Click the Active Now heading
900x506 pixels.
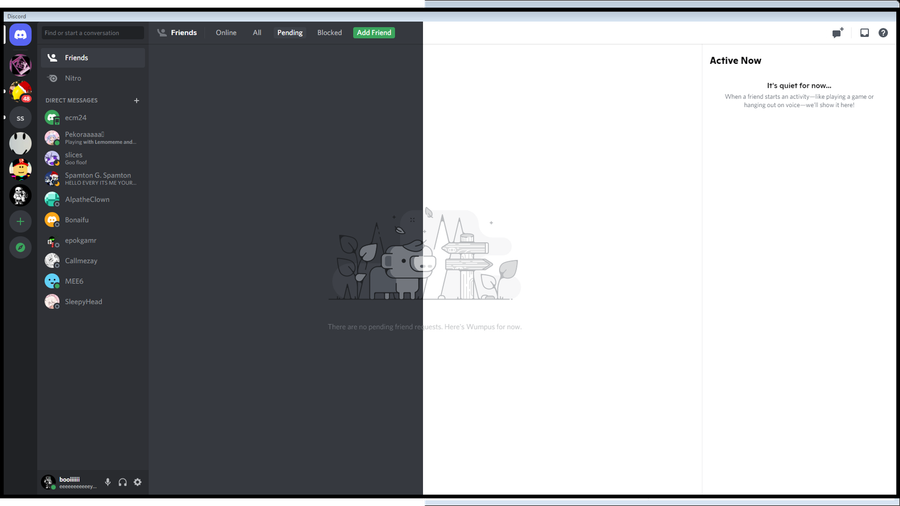[735, 61]
